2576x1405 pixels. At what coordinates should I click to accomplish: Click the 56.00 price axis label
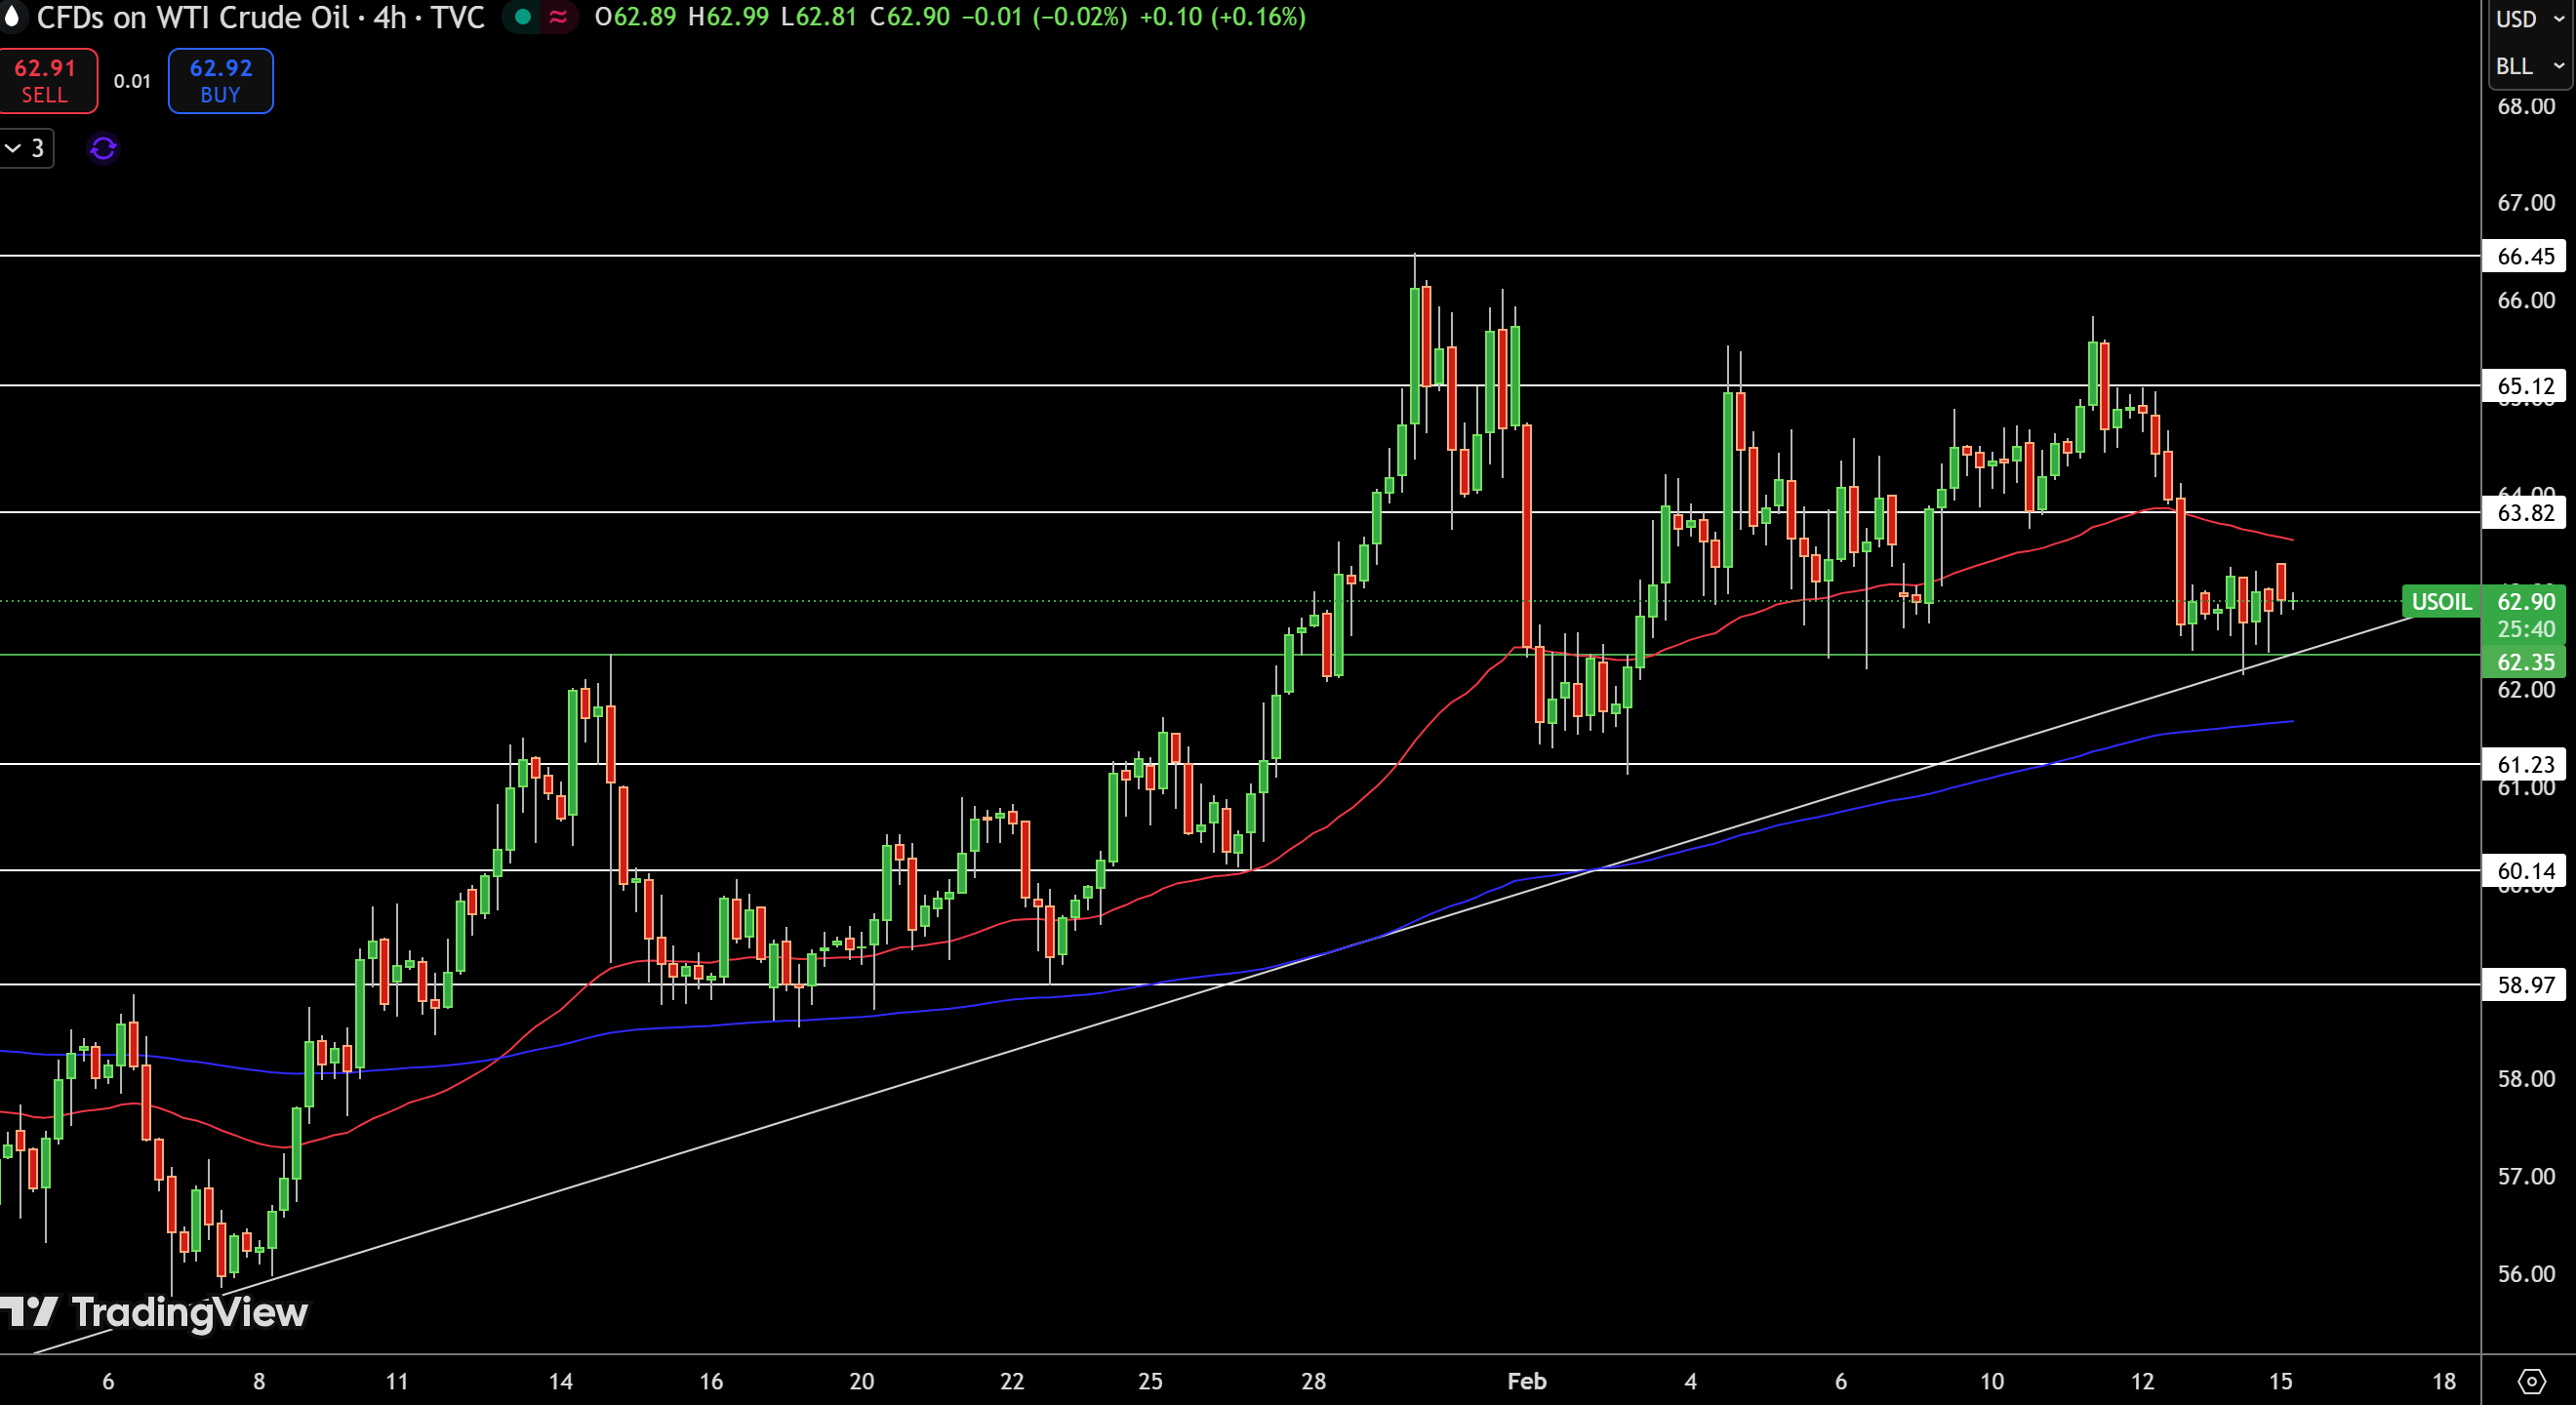(2525, 1274)
